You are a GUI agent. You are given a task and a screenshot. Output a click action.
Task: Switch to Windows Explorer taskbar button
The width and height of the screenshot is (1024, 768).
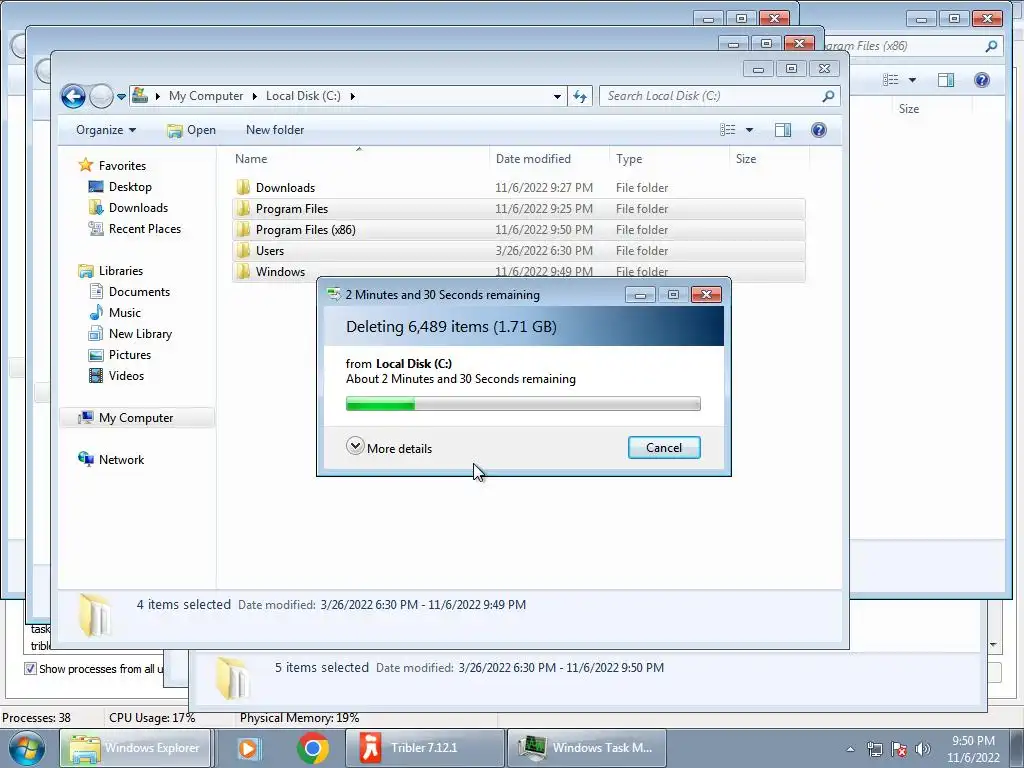136,748
